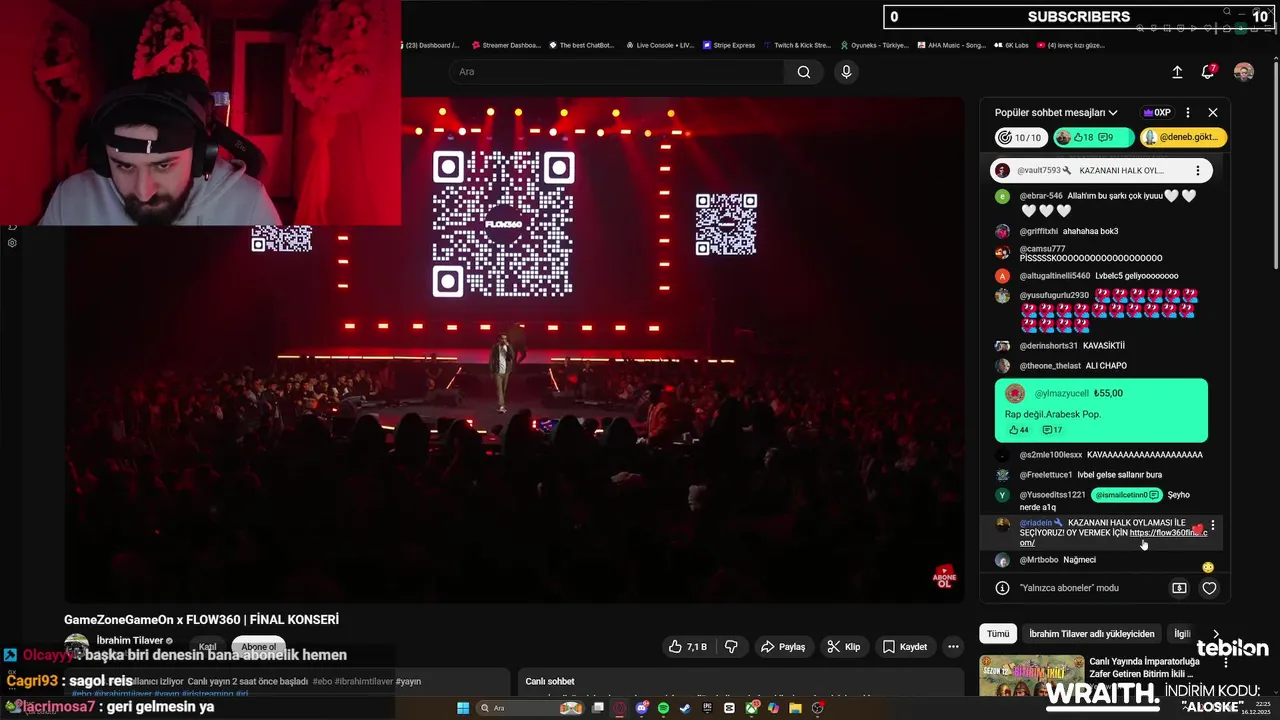Open live chat three-dot options menu
This screenshot has width=1280, height=720.
click(x=1188, y=113)
